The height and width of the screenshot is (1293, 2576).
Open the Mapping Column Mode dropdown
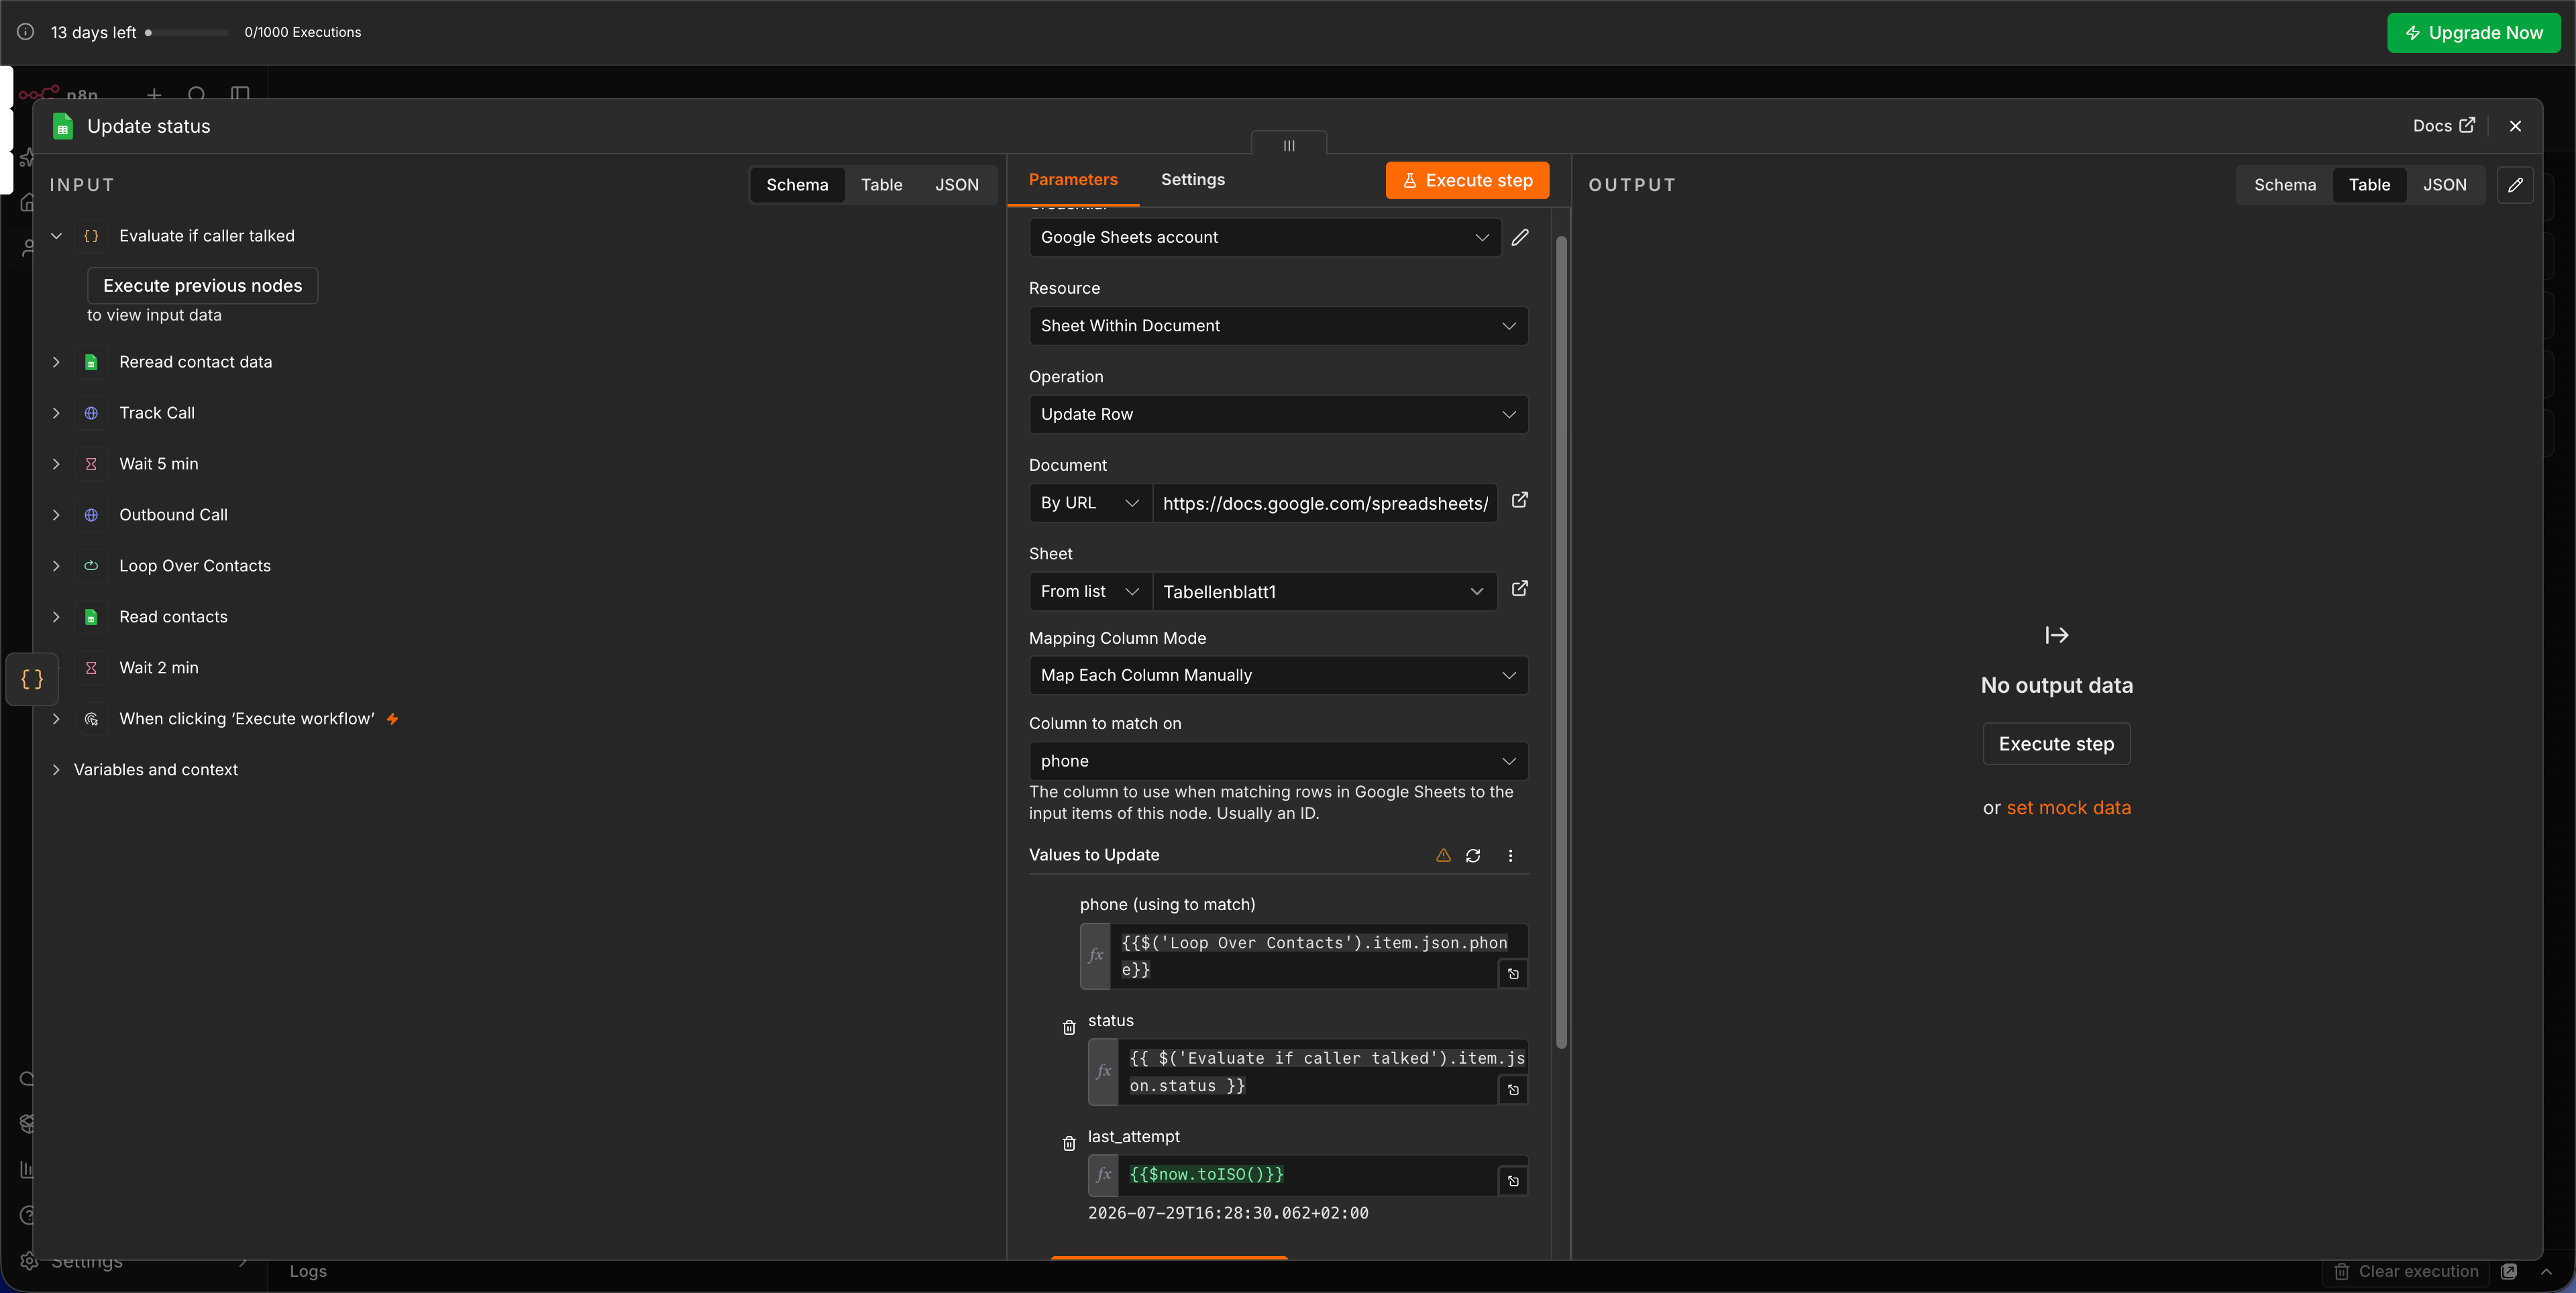tap(1278, 675)
